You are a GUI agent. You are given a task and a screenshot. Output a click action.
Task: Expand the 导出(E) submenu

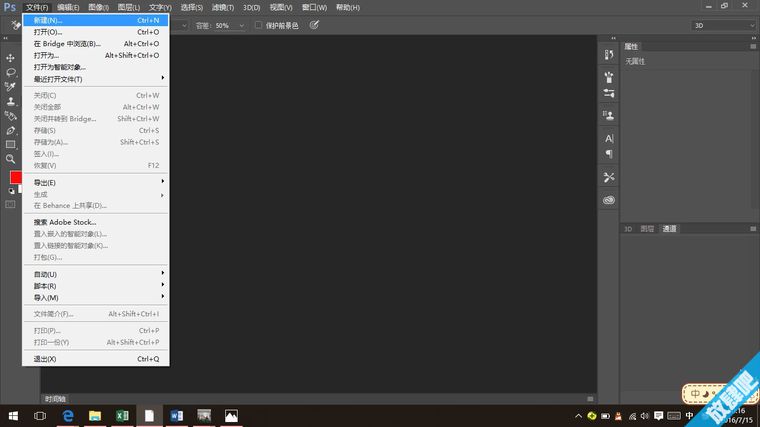coord(96,182)
